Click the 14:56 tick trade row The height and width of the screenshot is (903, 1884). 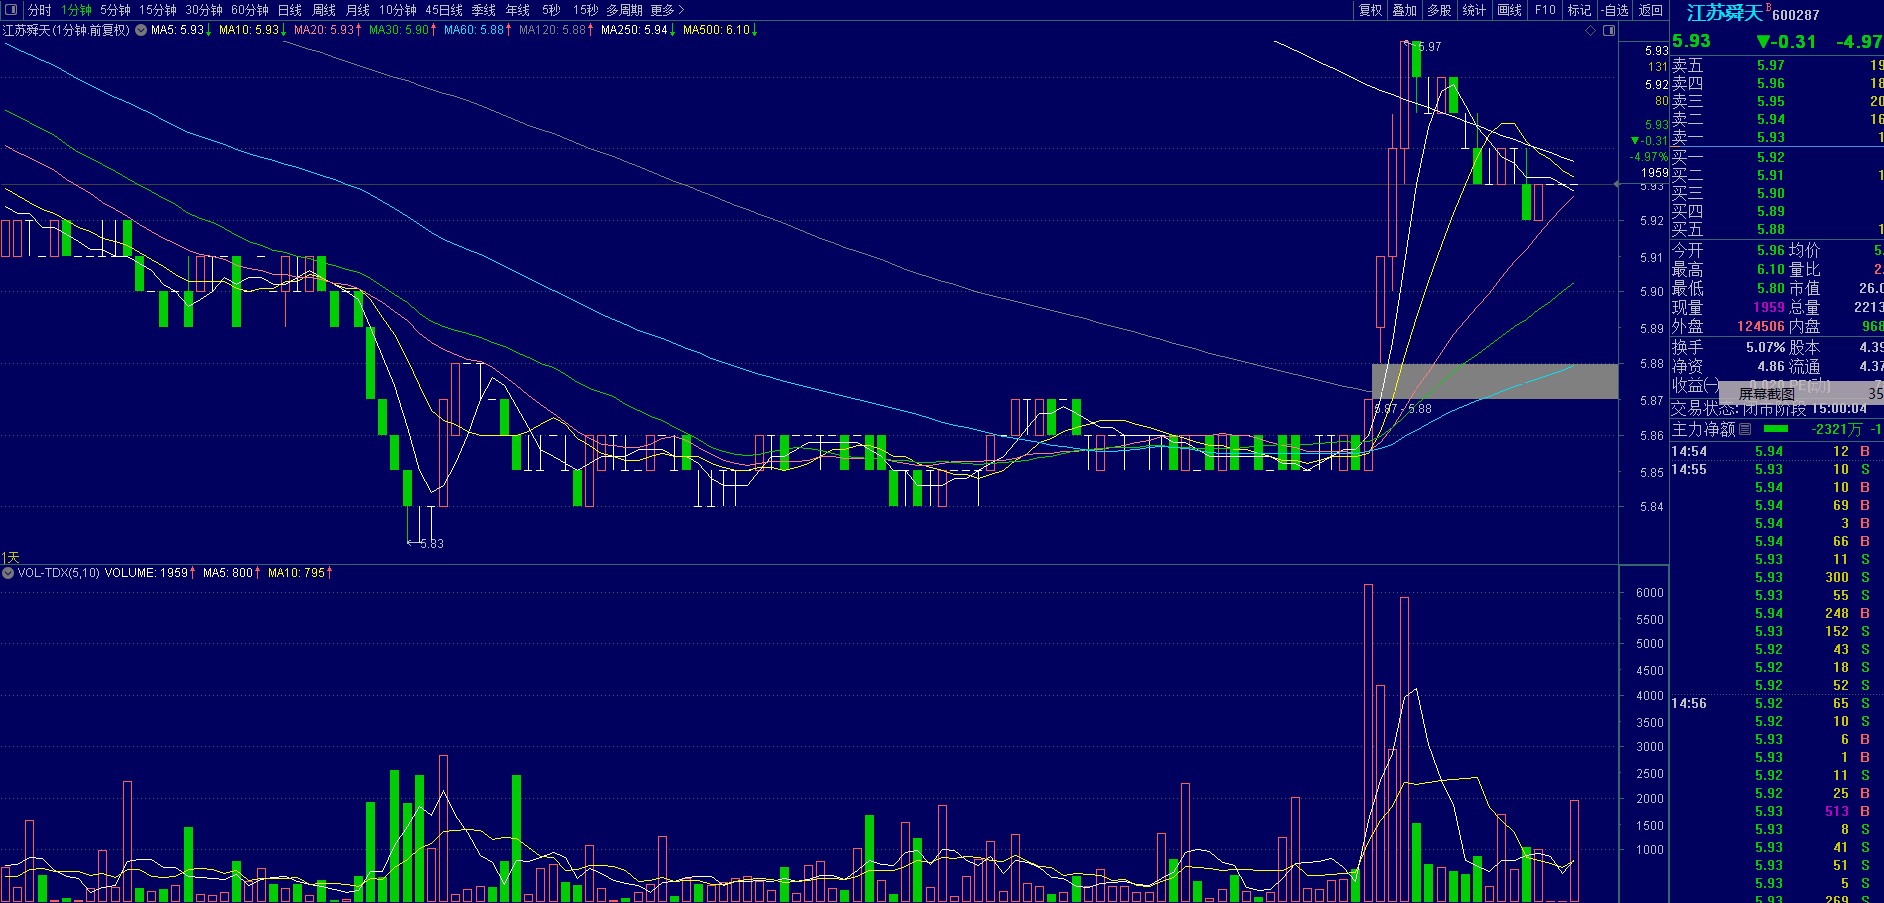pos(1777,703)
